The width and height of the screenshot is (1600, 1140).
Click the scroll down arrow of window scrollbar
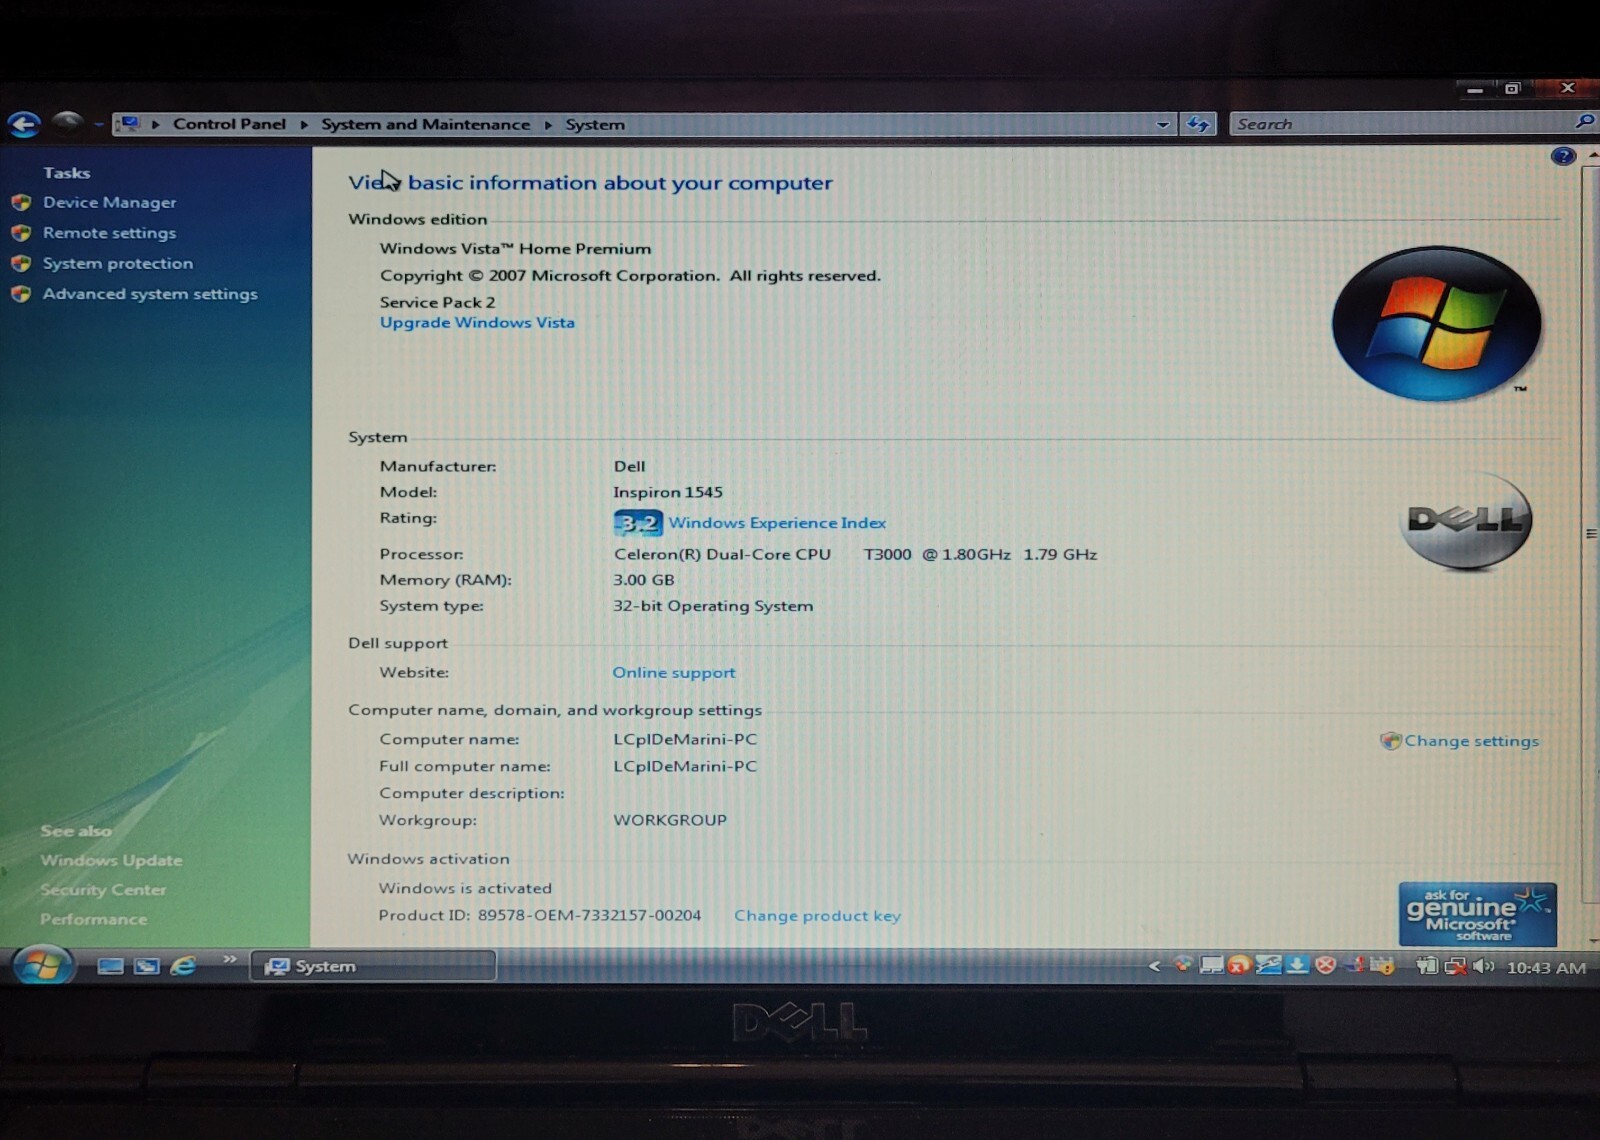[1592, 939]
